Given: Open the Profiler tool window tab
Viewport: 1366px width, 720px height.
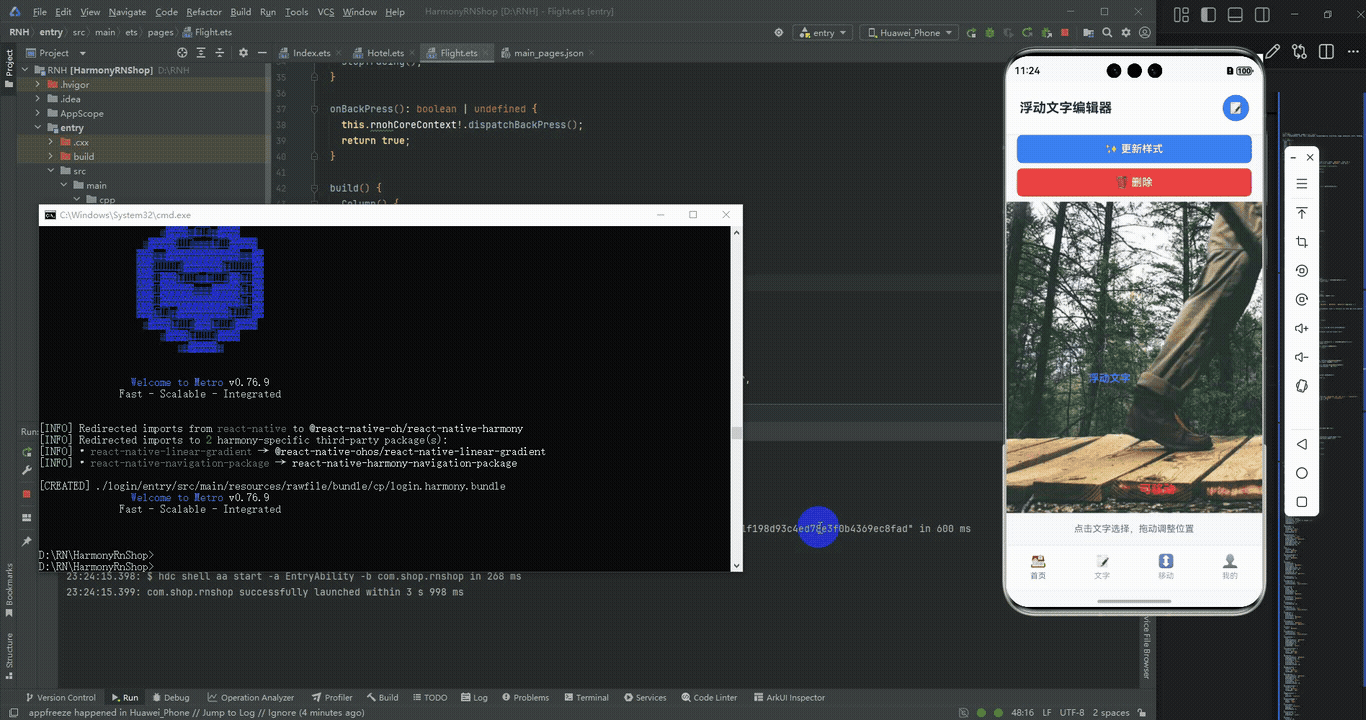Looking at the screenshot, I should 332,697.
